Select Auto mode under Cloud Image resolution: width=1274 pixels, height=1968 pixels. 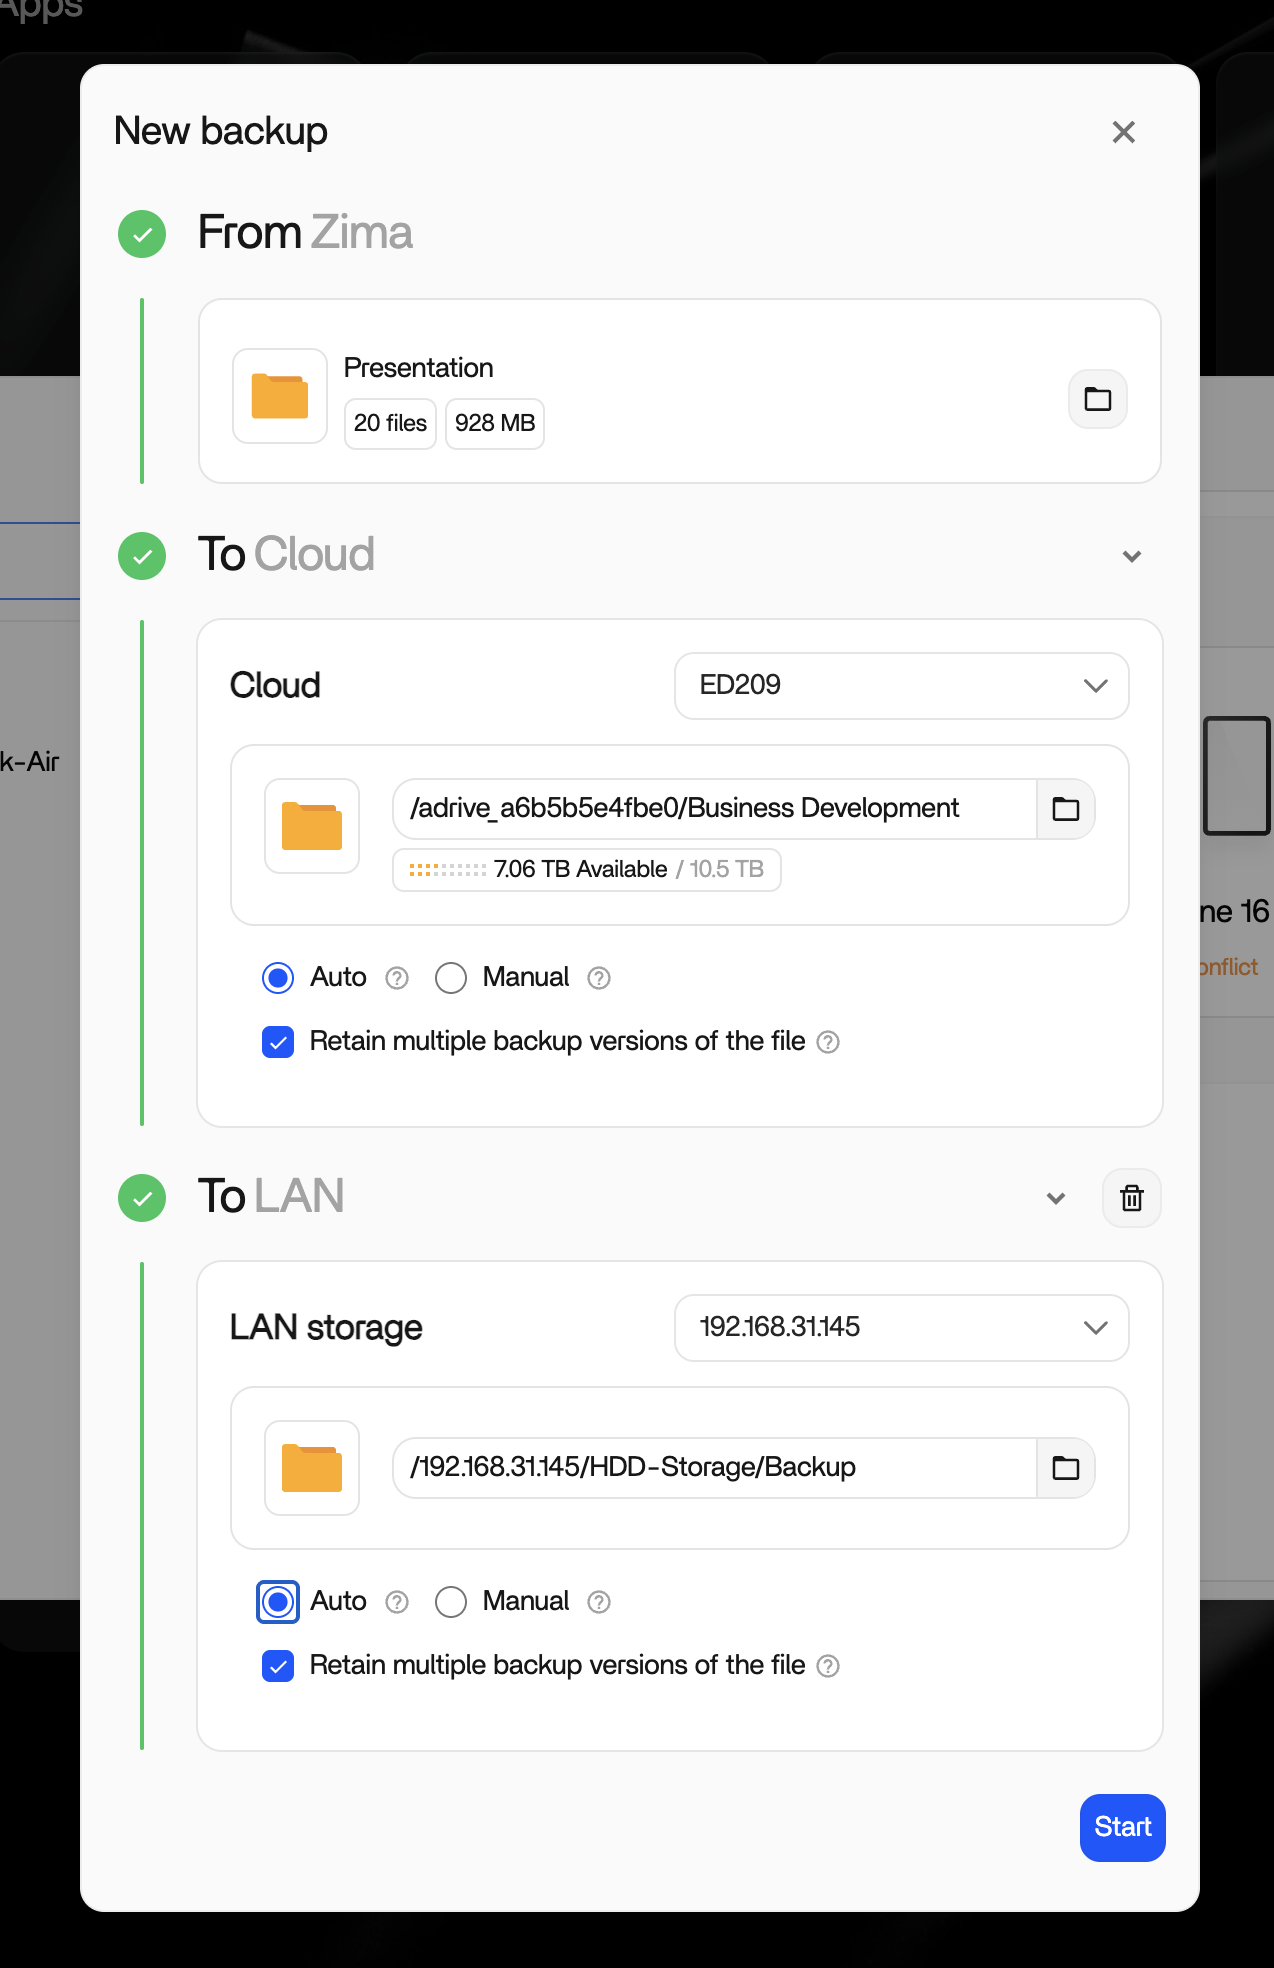(x=278, y=978)
